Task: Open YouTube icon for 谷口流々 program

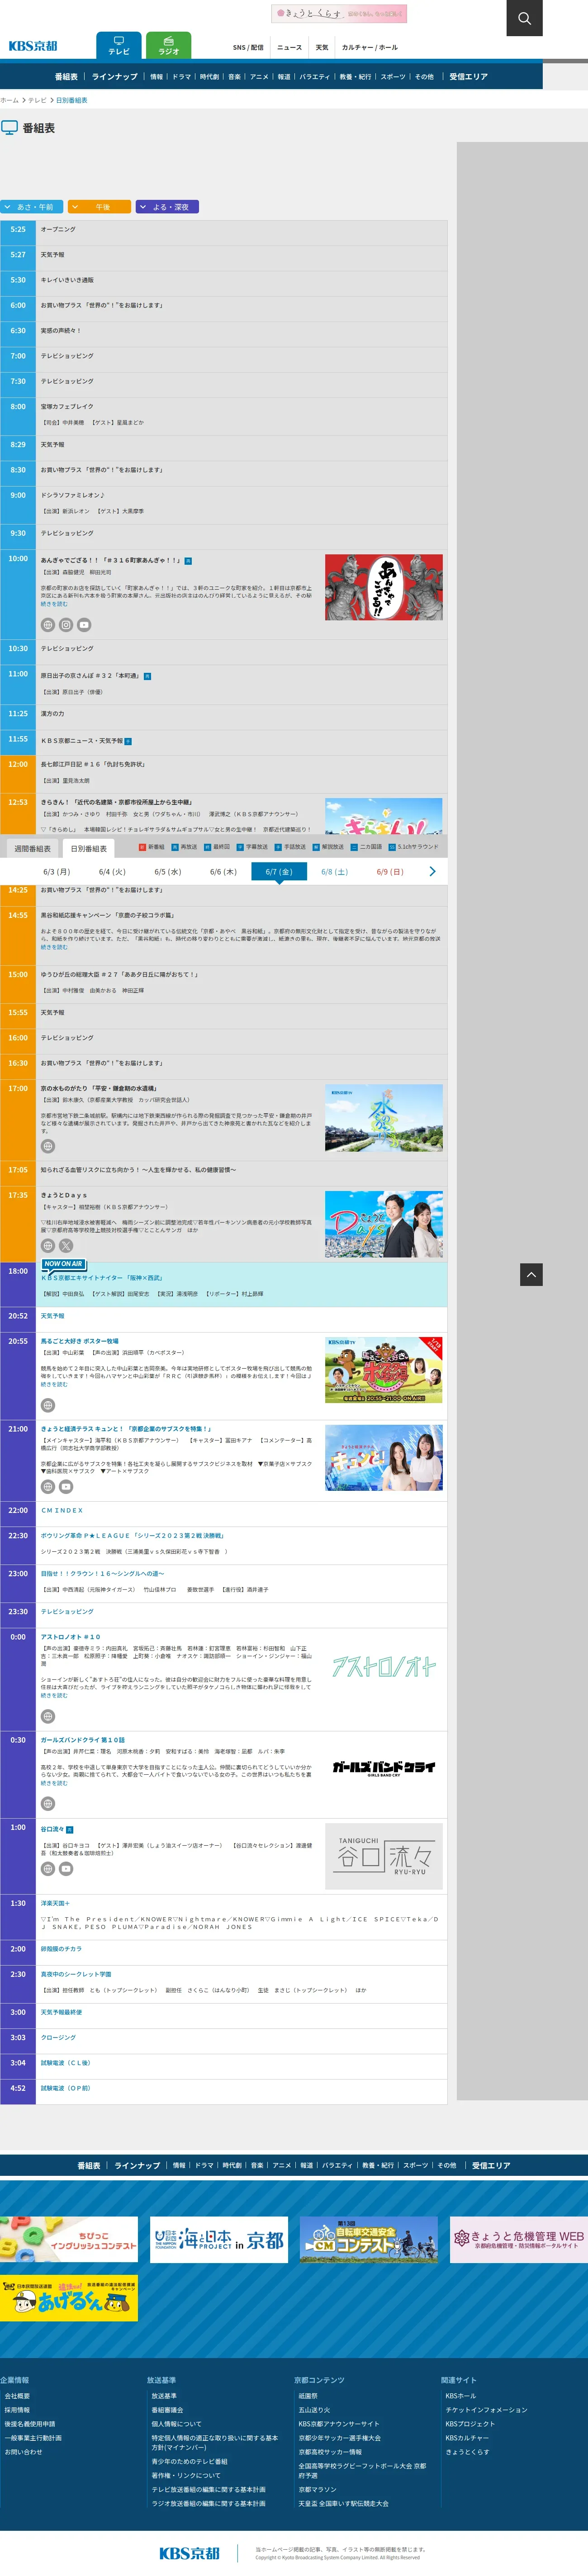Action: click(66, 1869)
